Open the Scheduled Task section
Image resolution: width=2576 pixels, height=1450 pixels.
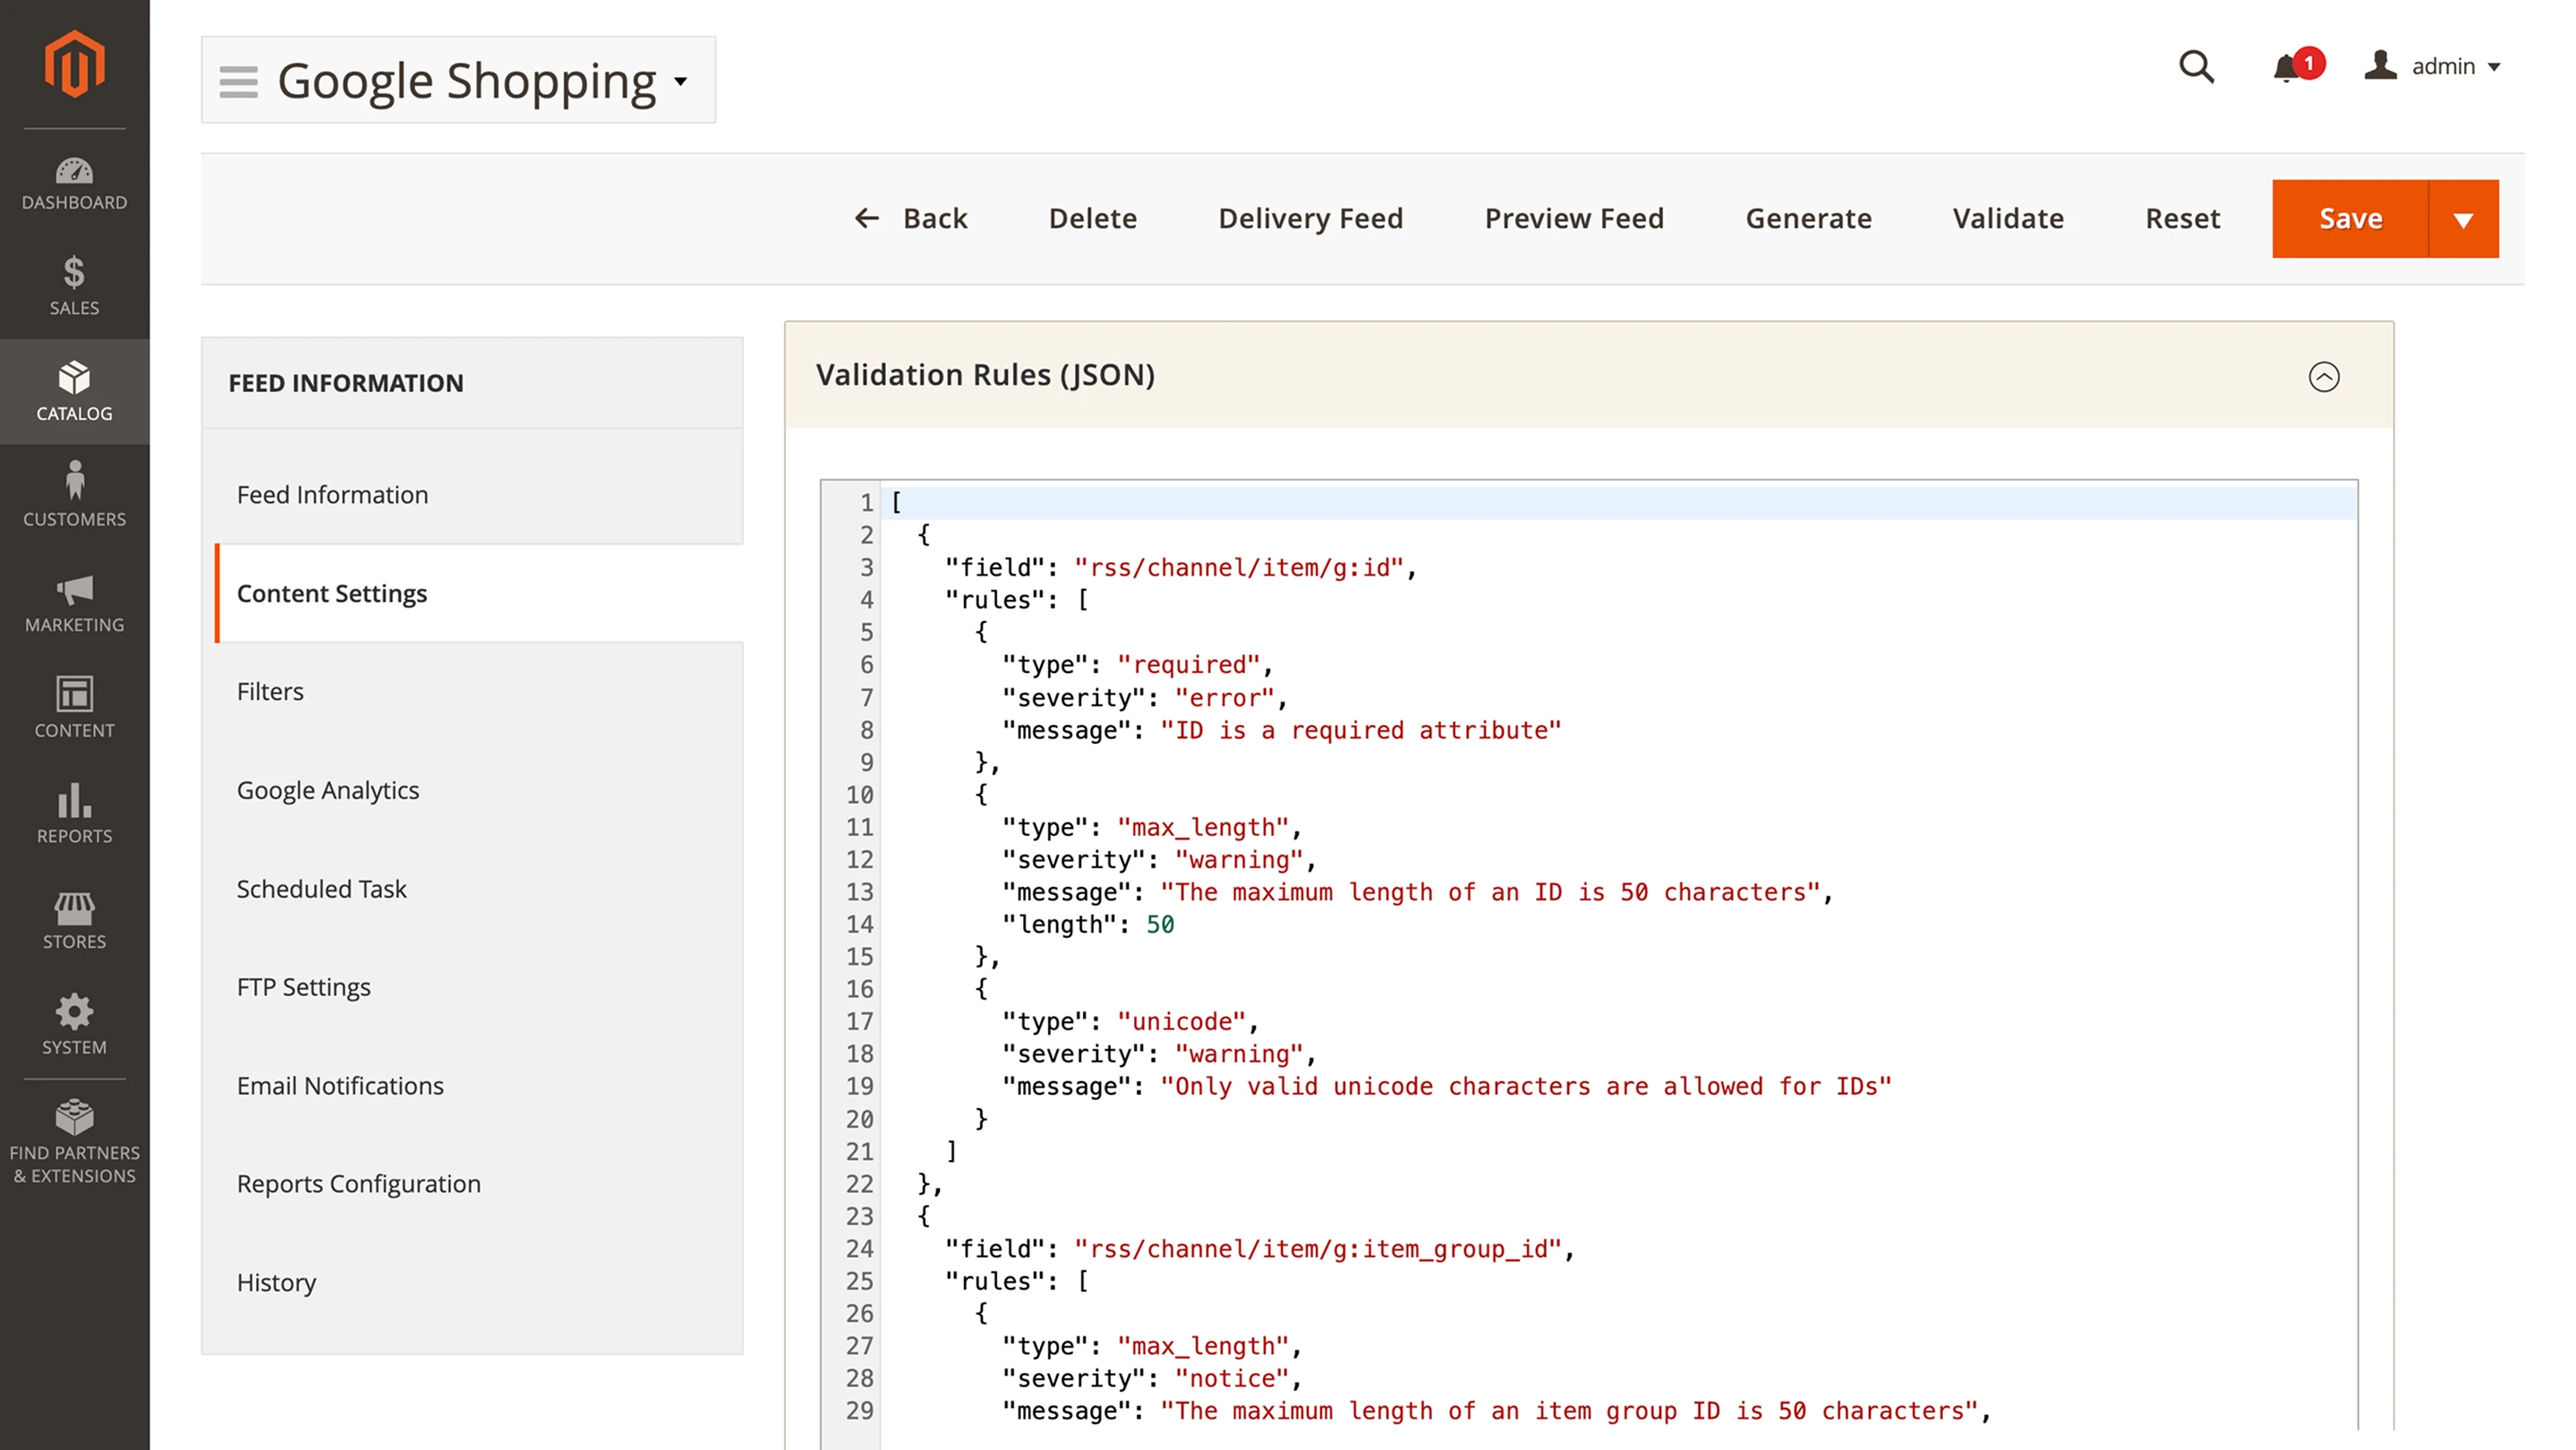[x=321, y=888]
